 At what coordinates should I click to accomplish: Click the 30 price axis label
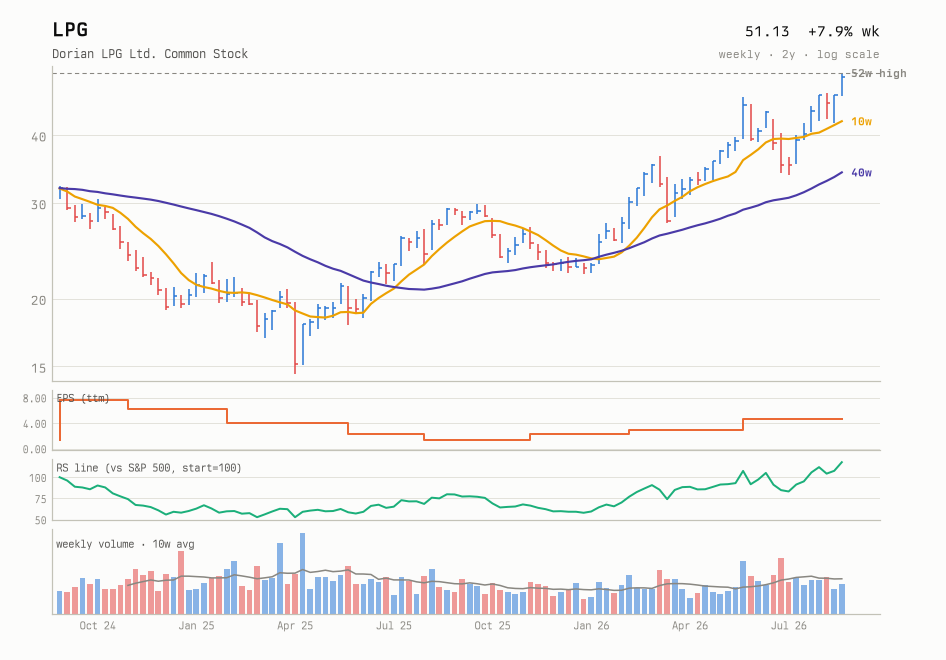pos(39,205)
